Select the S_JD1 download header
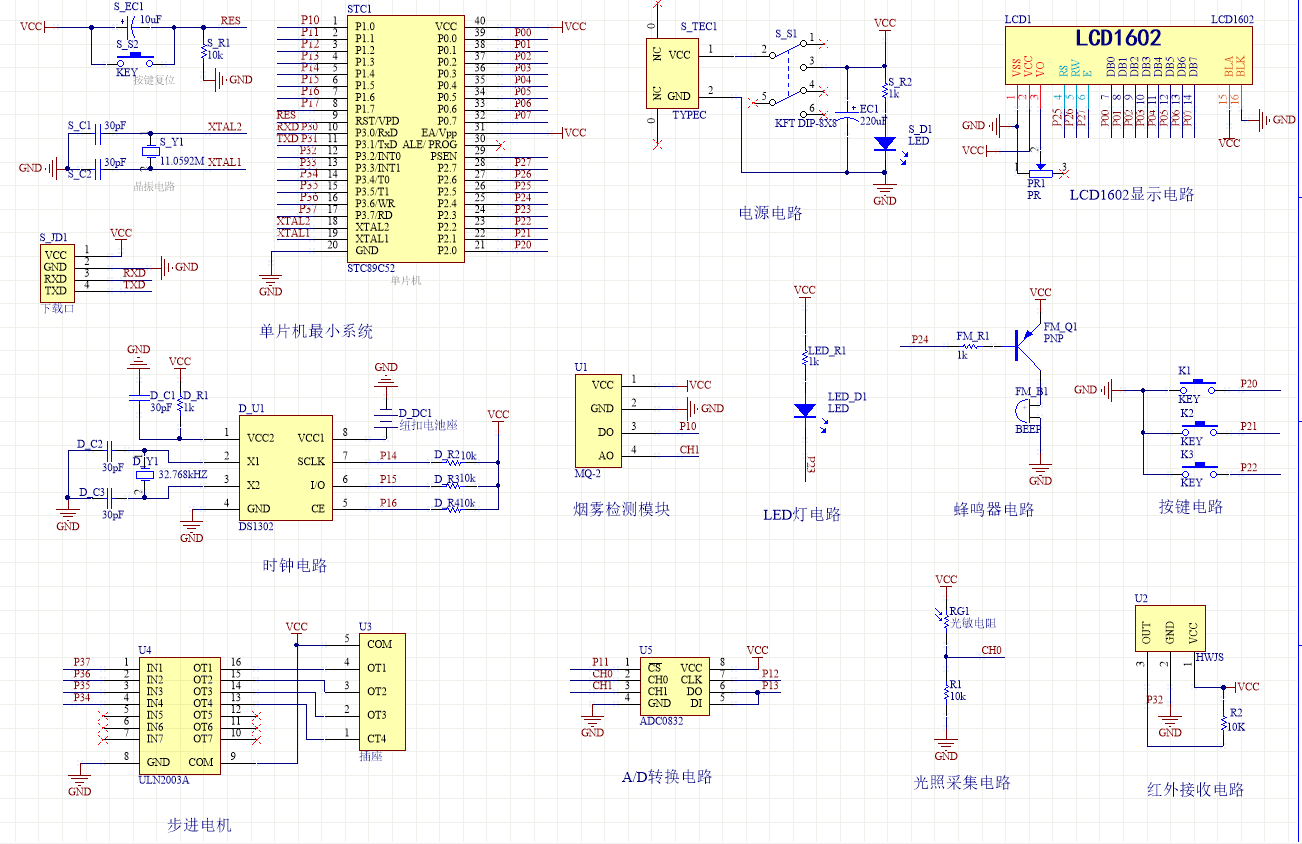 [x=57, y=273]
